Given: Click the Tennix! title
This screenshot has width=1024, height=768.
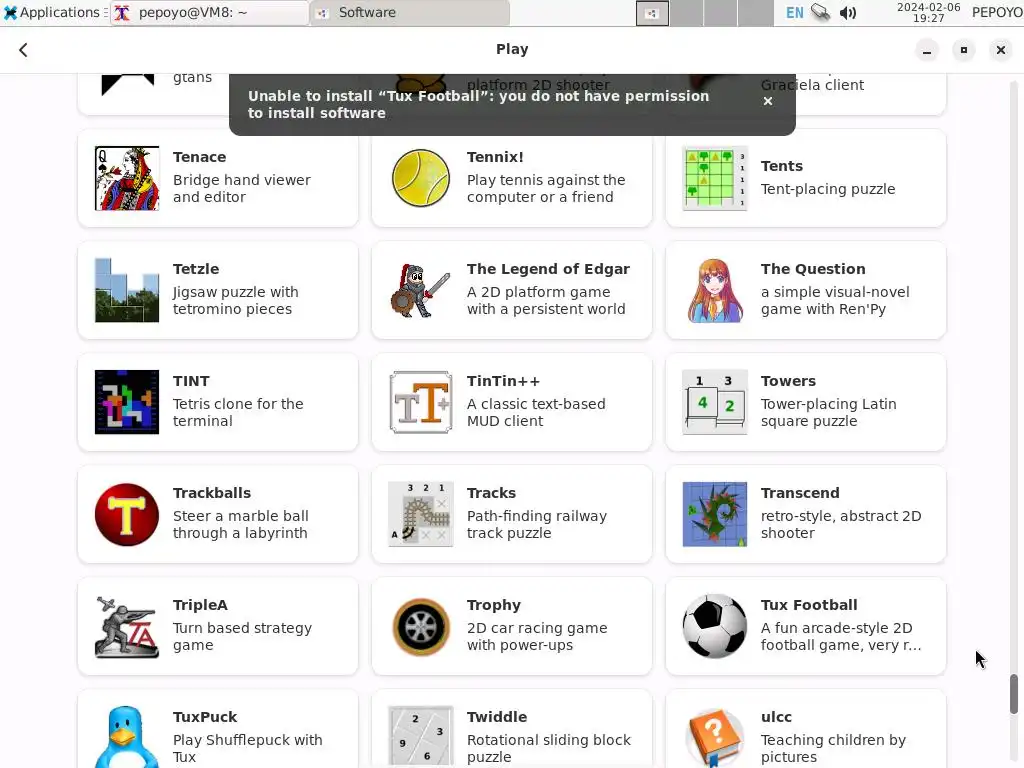Looking at the screenshot, I should pos(494,157).
